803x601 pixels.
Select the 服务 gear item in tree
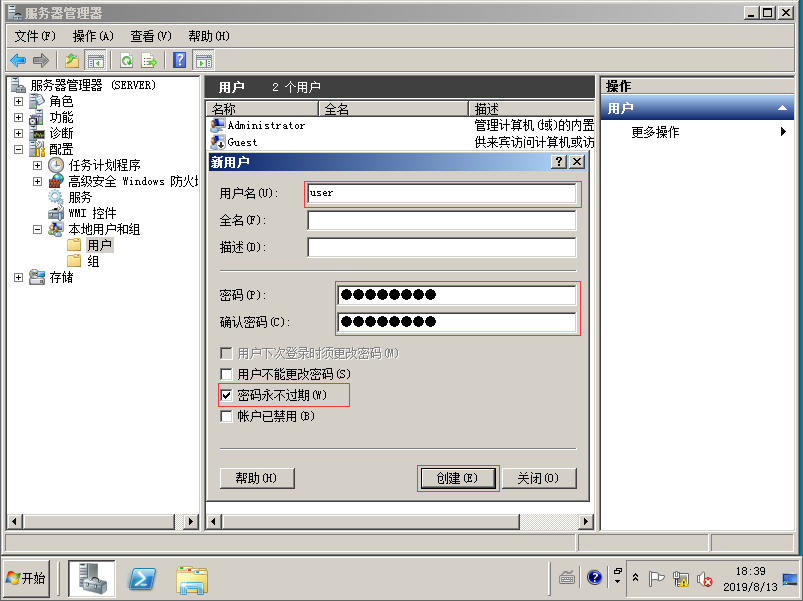click(79, 197)
